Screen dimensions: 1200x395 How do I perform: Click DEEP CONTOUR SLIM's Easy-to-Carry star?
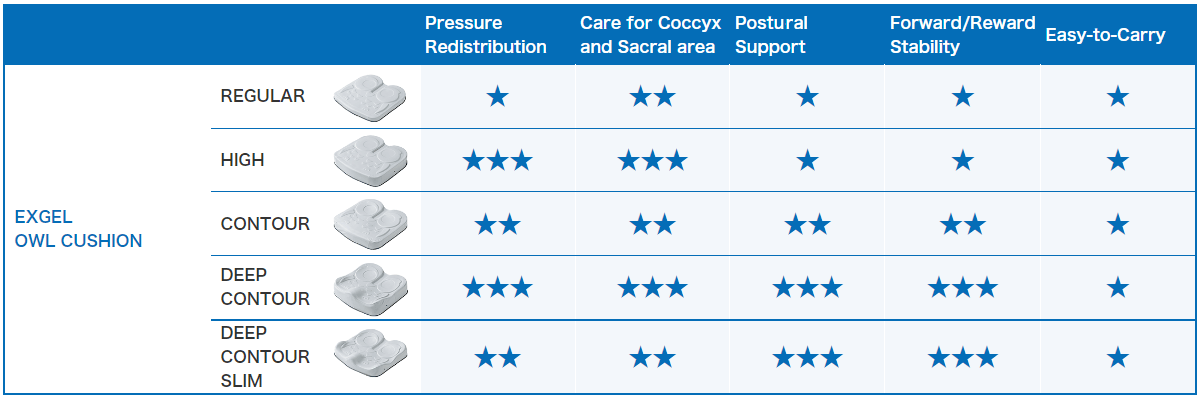1118,357
